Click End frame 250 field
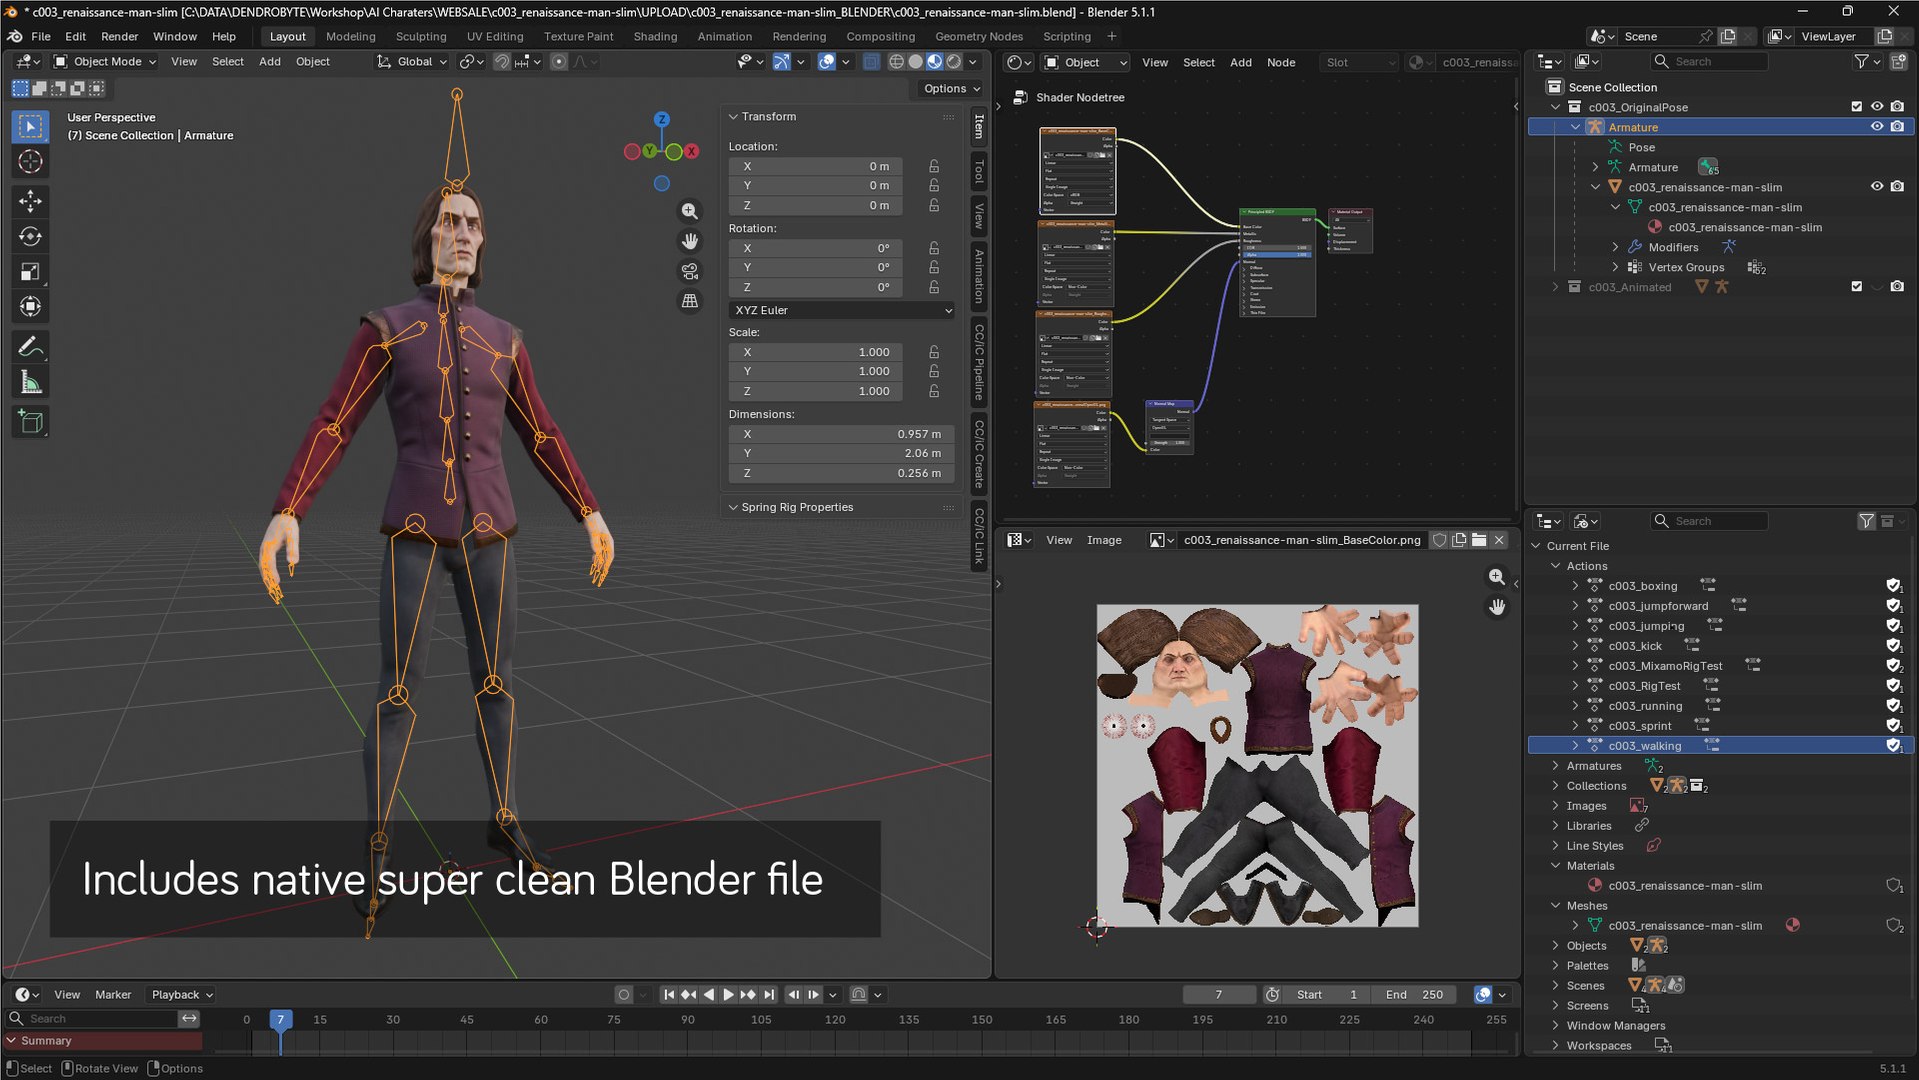The image size is (1919, 1080). [1414, 995]
